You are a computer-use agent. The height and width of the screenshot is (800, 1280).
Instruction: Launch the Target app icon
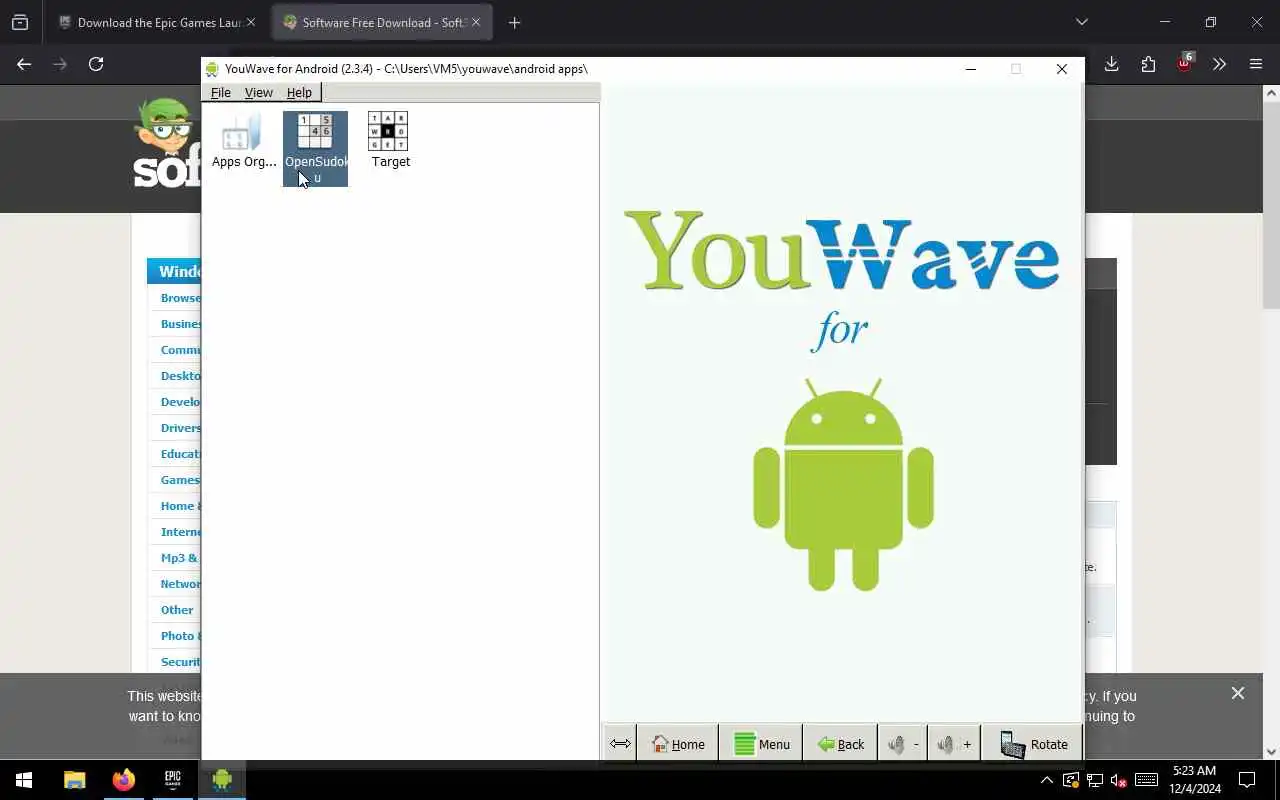coord(389,141)
